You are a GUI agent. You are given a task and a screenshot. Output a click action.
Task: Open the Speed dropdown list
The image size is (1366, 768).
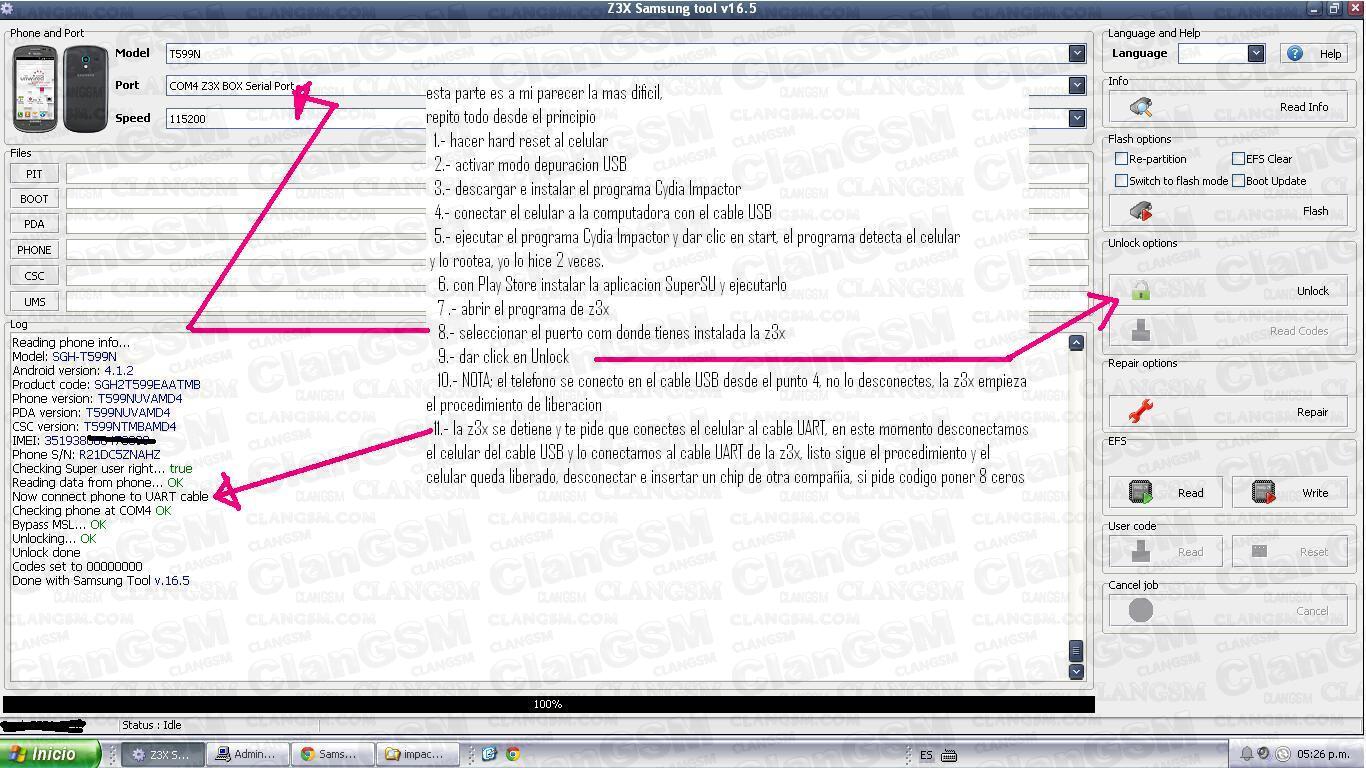tap(1077, 118)
